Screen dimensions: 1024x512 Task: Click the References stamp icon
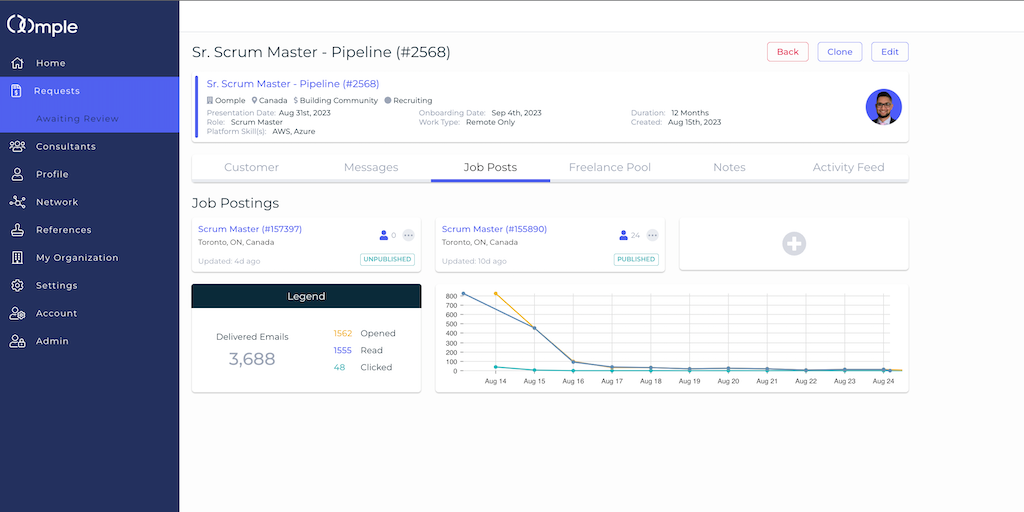click(17, 230)
